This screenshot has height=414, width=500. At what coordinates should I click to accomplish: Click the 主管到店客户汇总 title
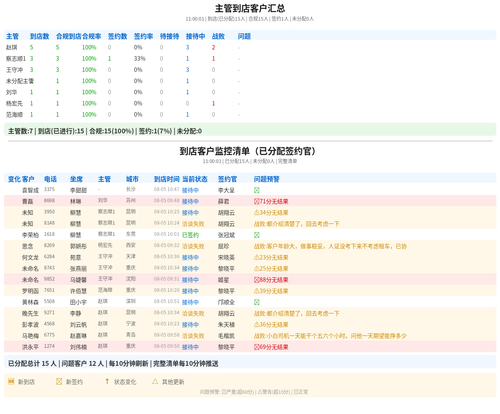pos(250,8)
